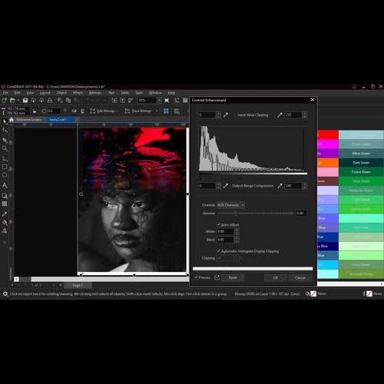Select the Ellipse tool in toolbox
Image resolution: width=384 pixels, height=384 pixels.
point(4,175)
